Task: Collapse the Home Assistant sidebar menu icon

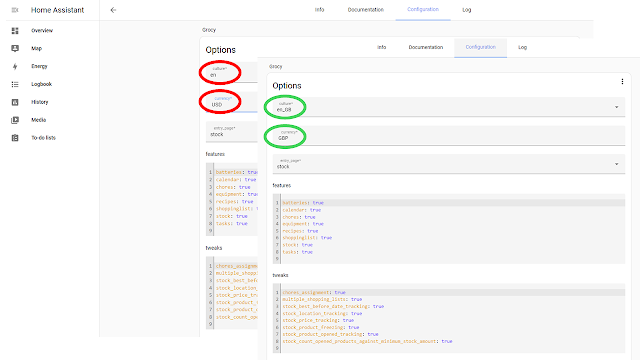Action: (x=15, y=10)
